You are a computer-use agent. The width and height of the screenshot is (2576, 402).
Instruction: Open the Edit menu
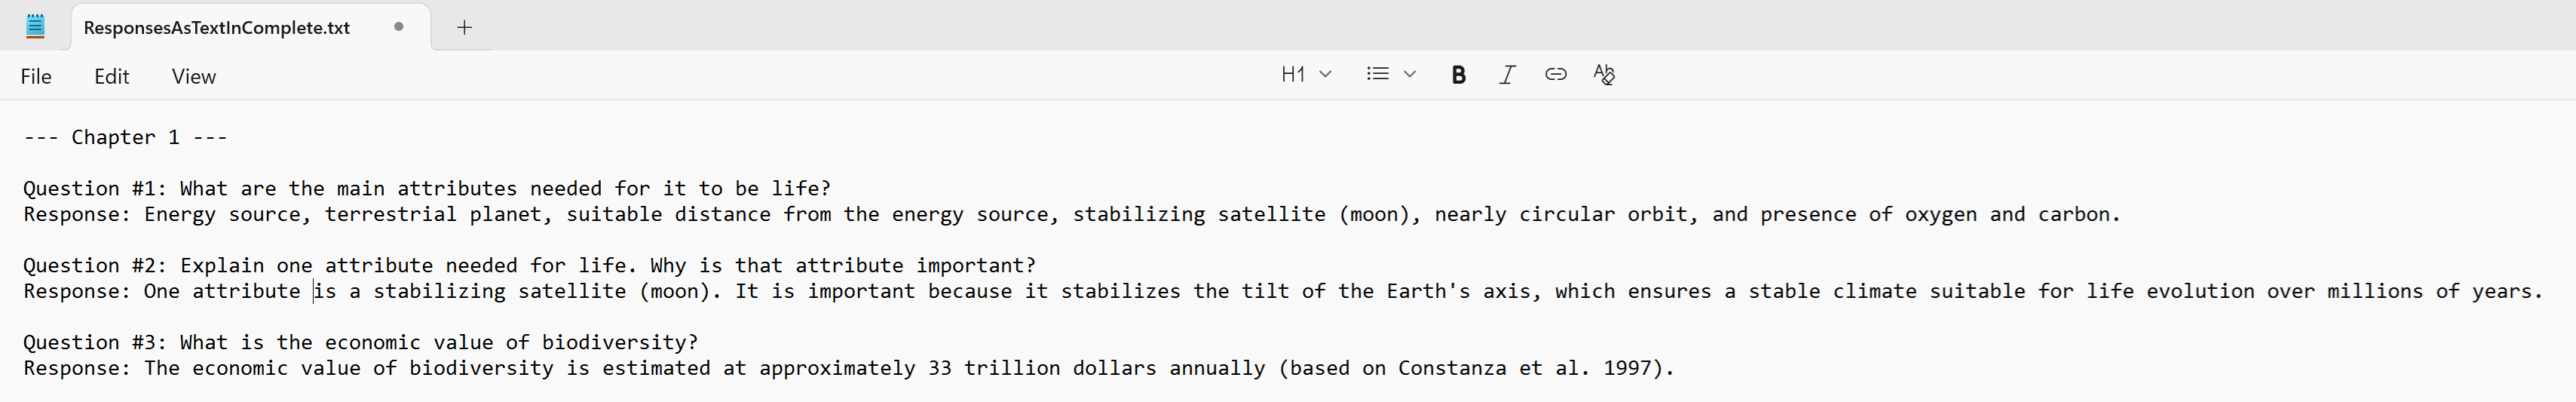coord(112,77)
